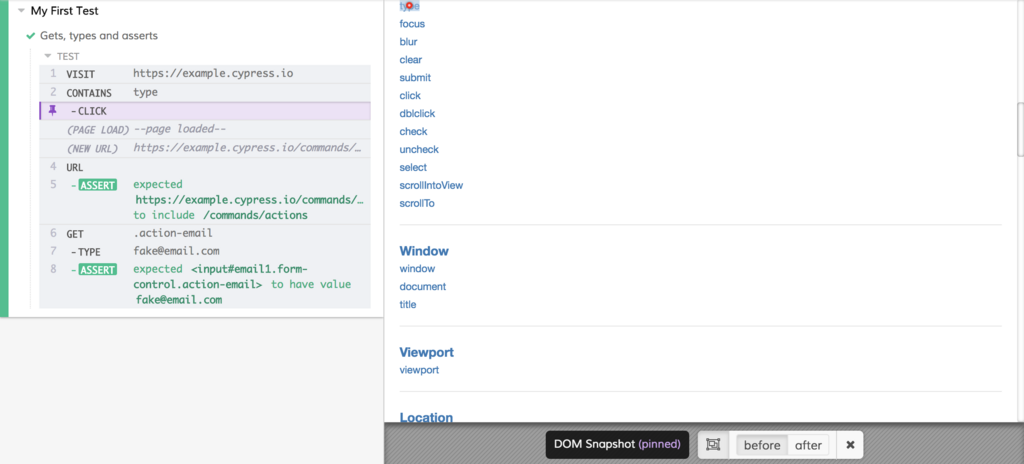1024x464 pixels.
Task: Select the pinned CLICK command row
Action: 205,111
